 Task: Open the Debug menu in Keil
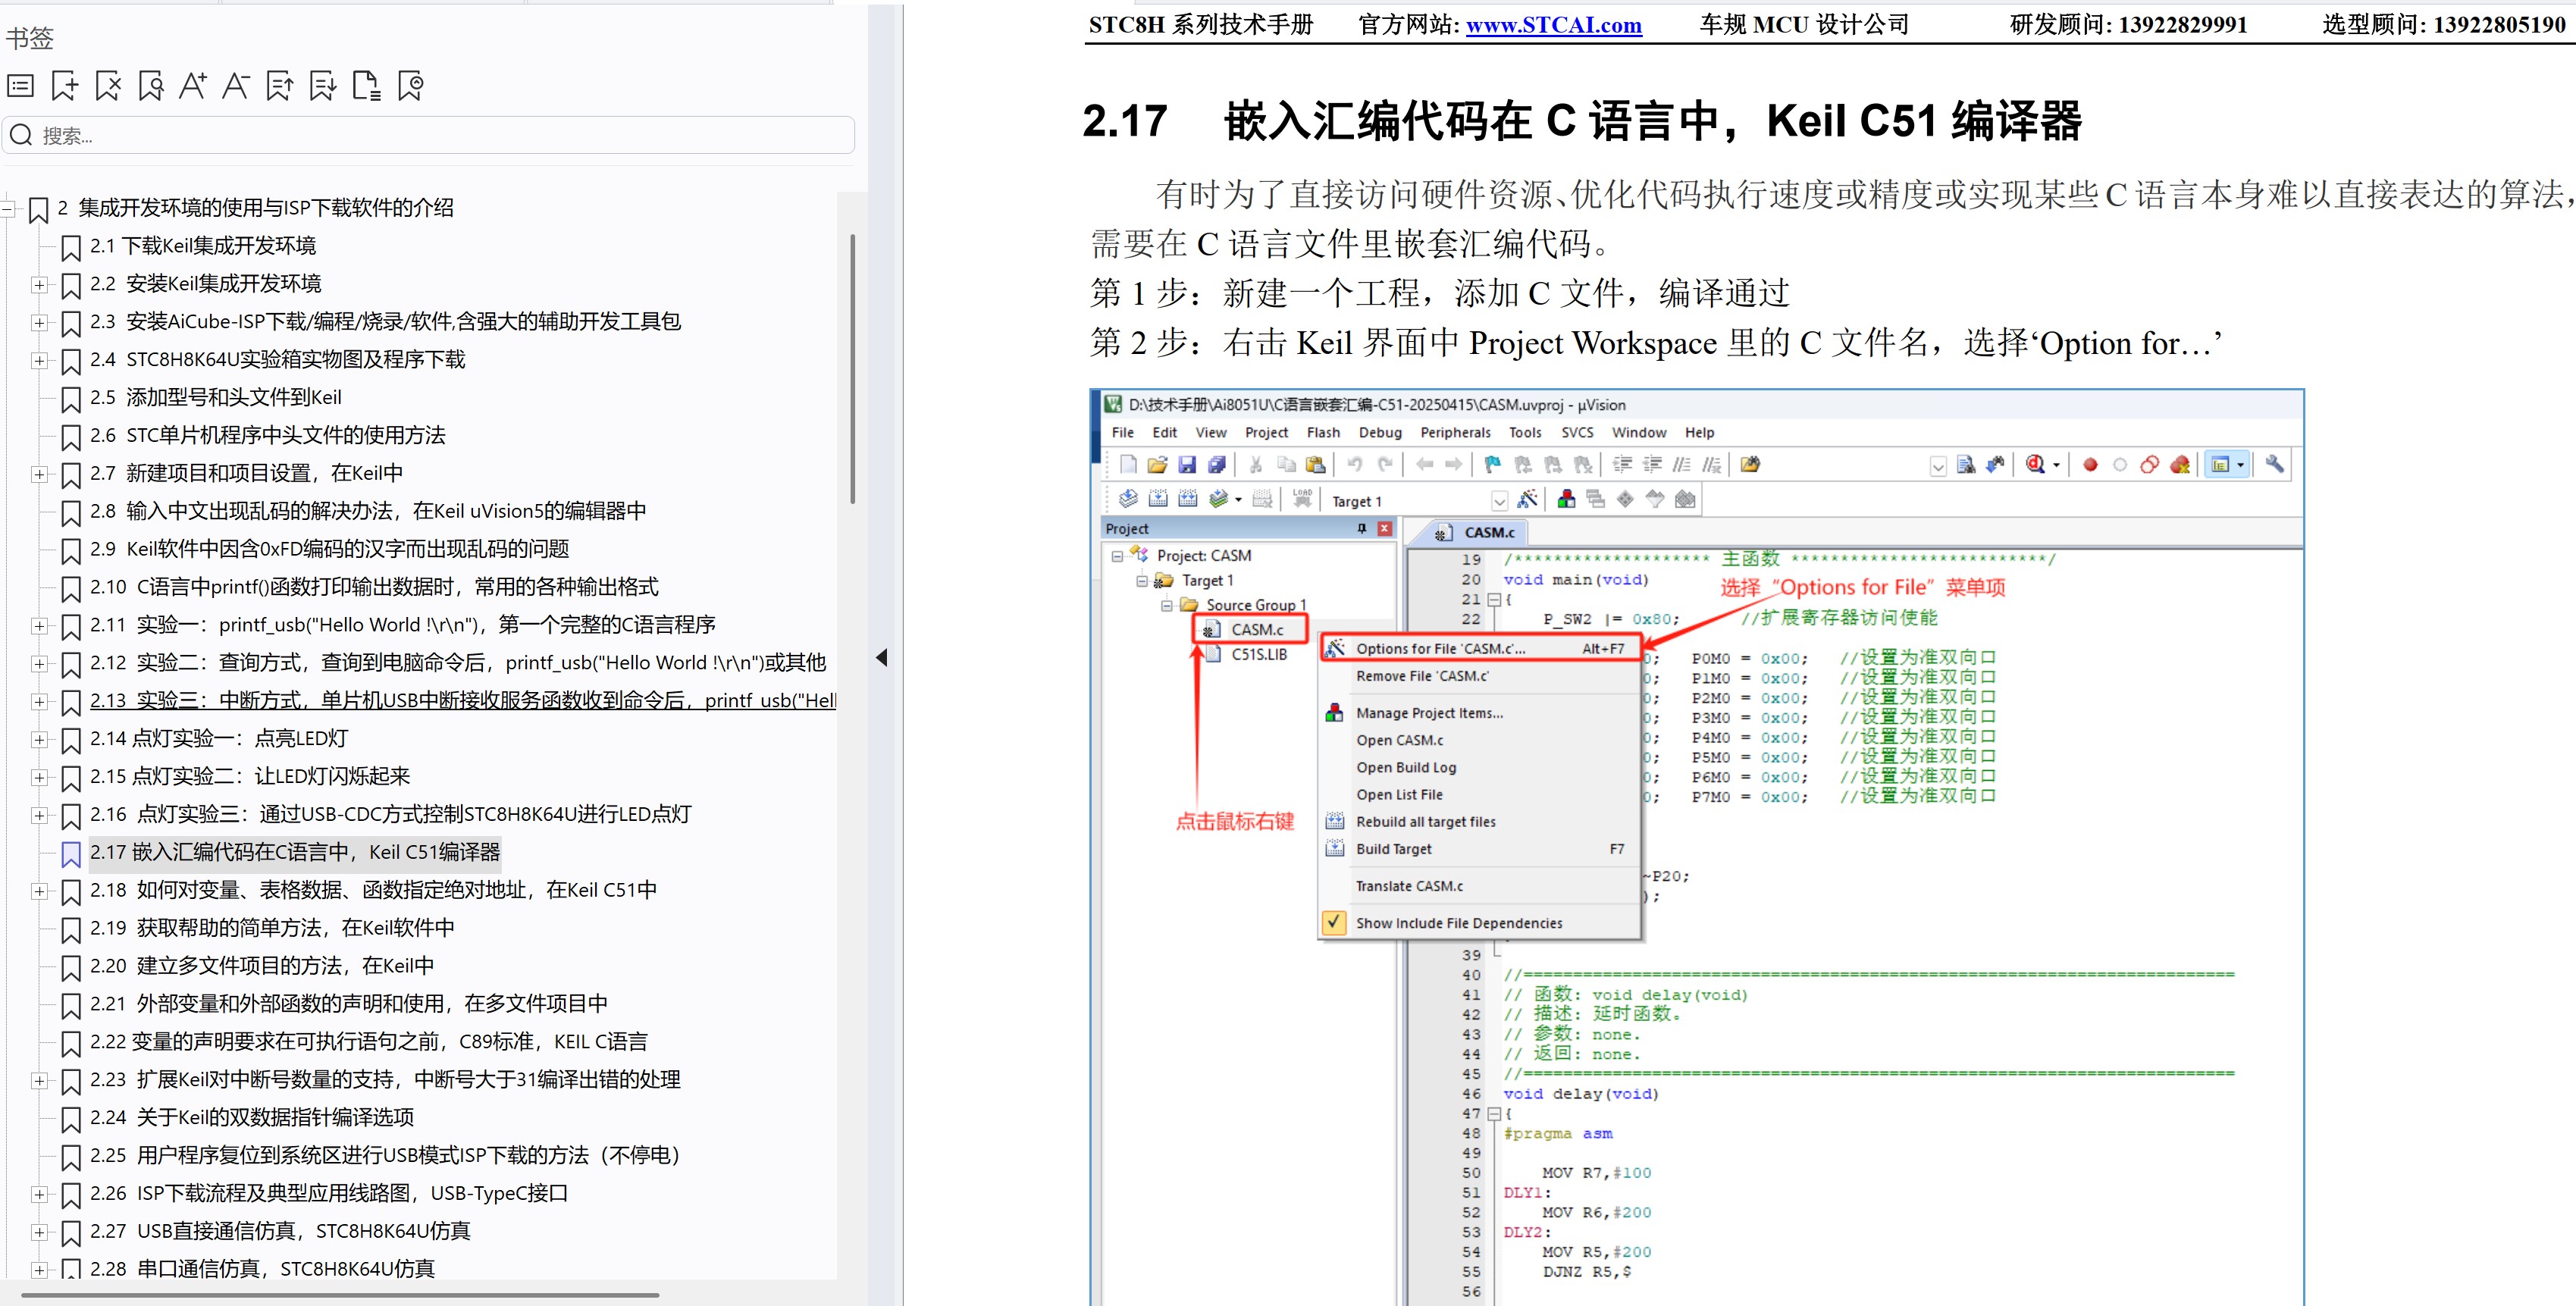tap(1380, 432)
